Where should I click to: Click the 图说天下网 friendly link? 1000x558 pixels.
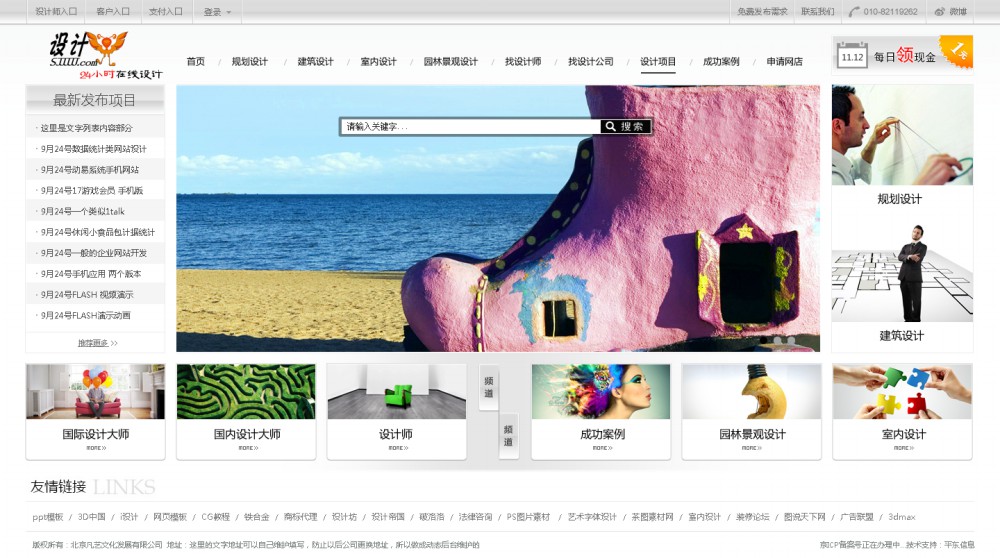coord(804,517)
